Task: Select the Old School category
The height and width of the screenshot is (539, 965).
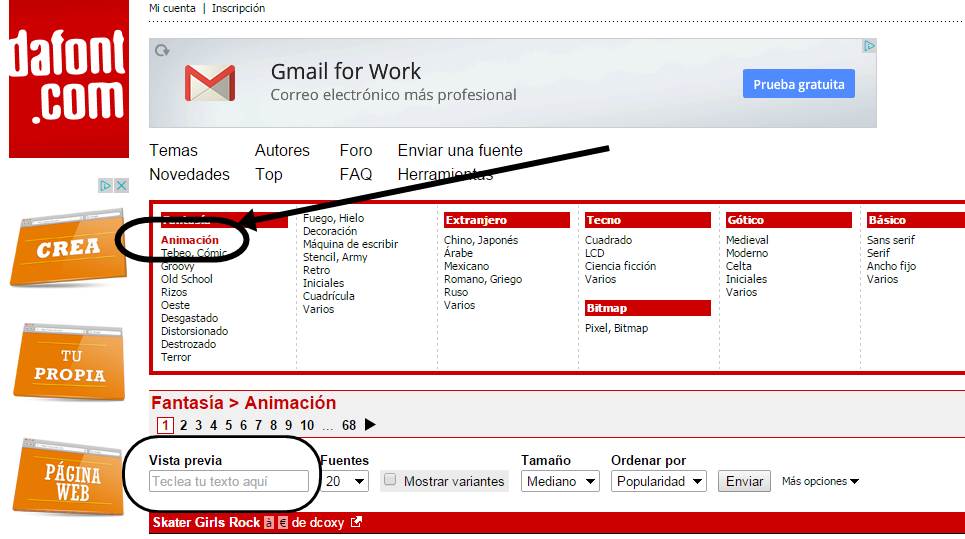Action: [x=186, y=279]
